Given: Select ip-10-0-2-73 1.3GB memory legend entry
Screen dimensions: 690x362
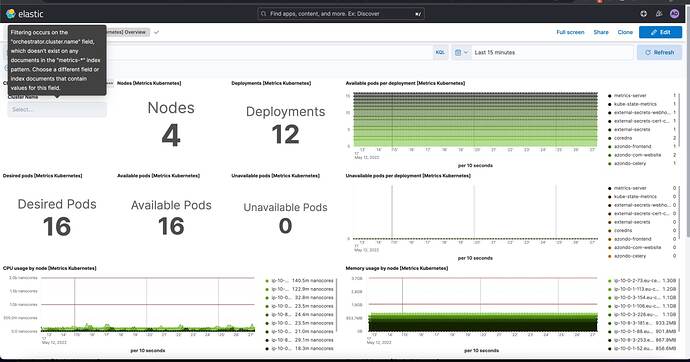Looking at the screenshot, I should (x=645, y=281).
